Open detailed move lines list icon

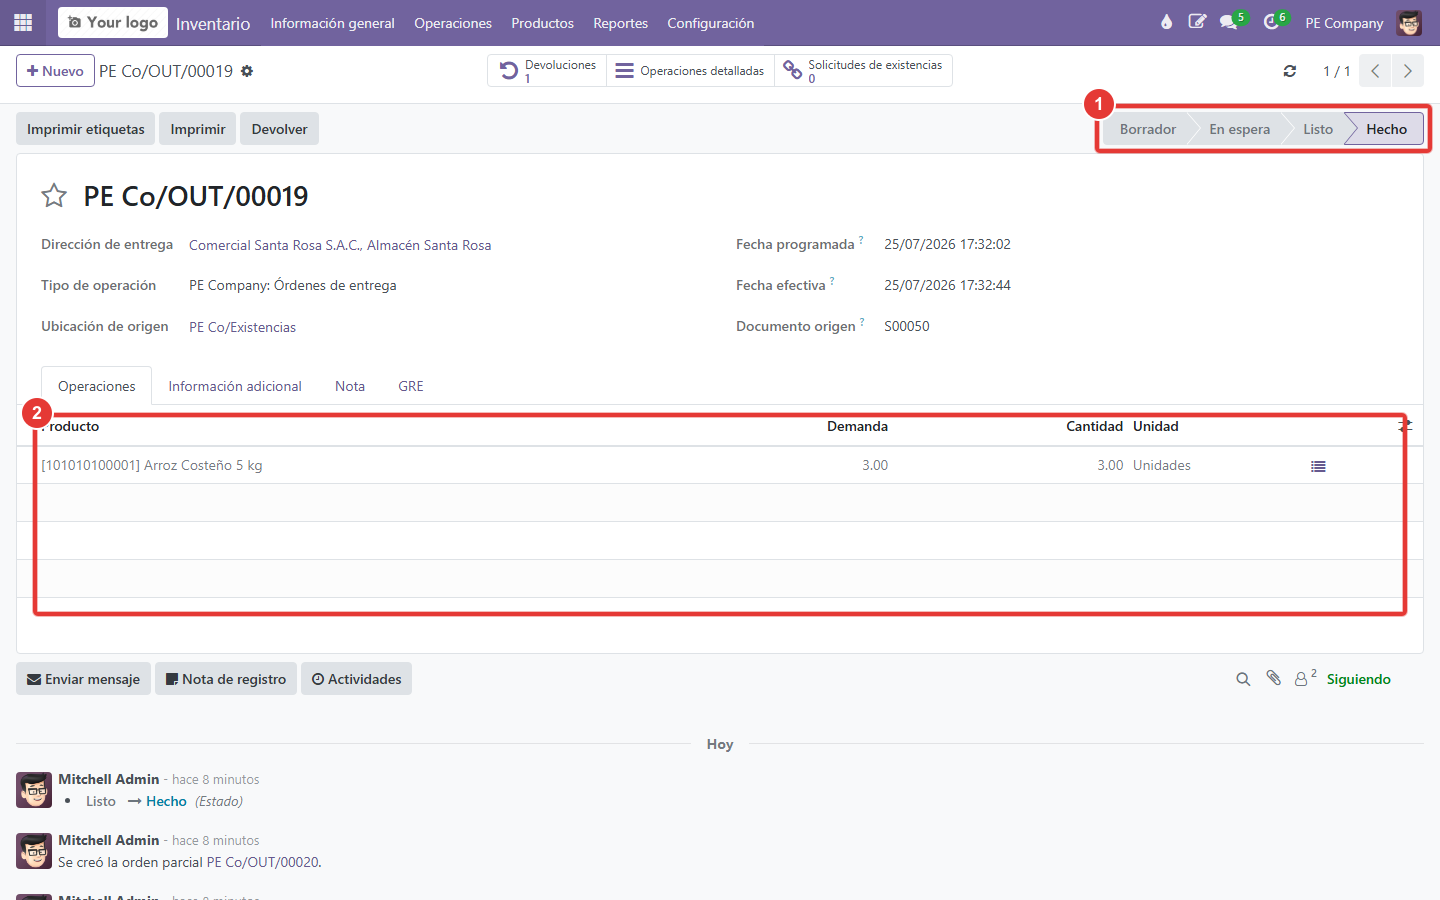tap(1318, 466)
